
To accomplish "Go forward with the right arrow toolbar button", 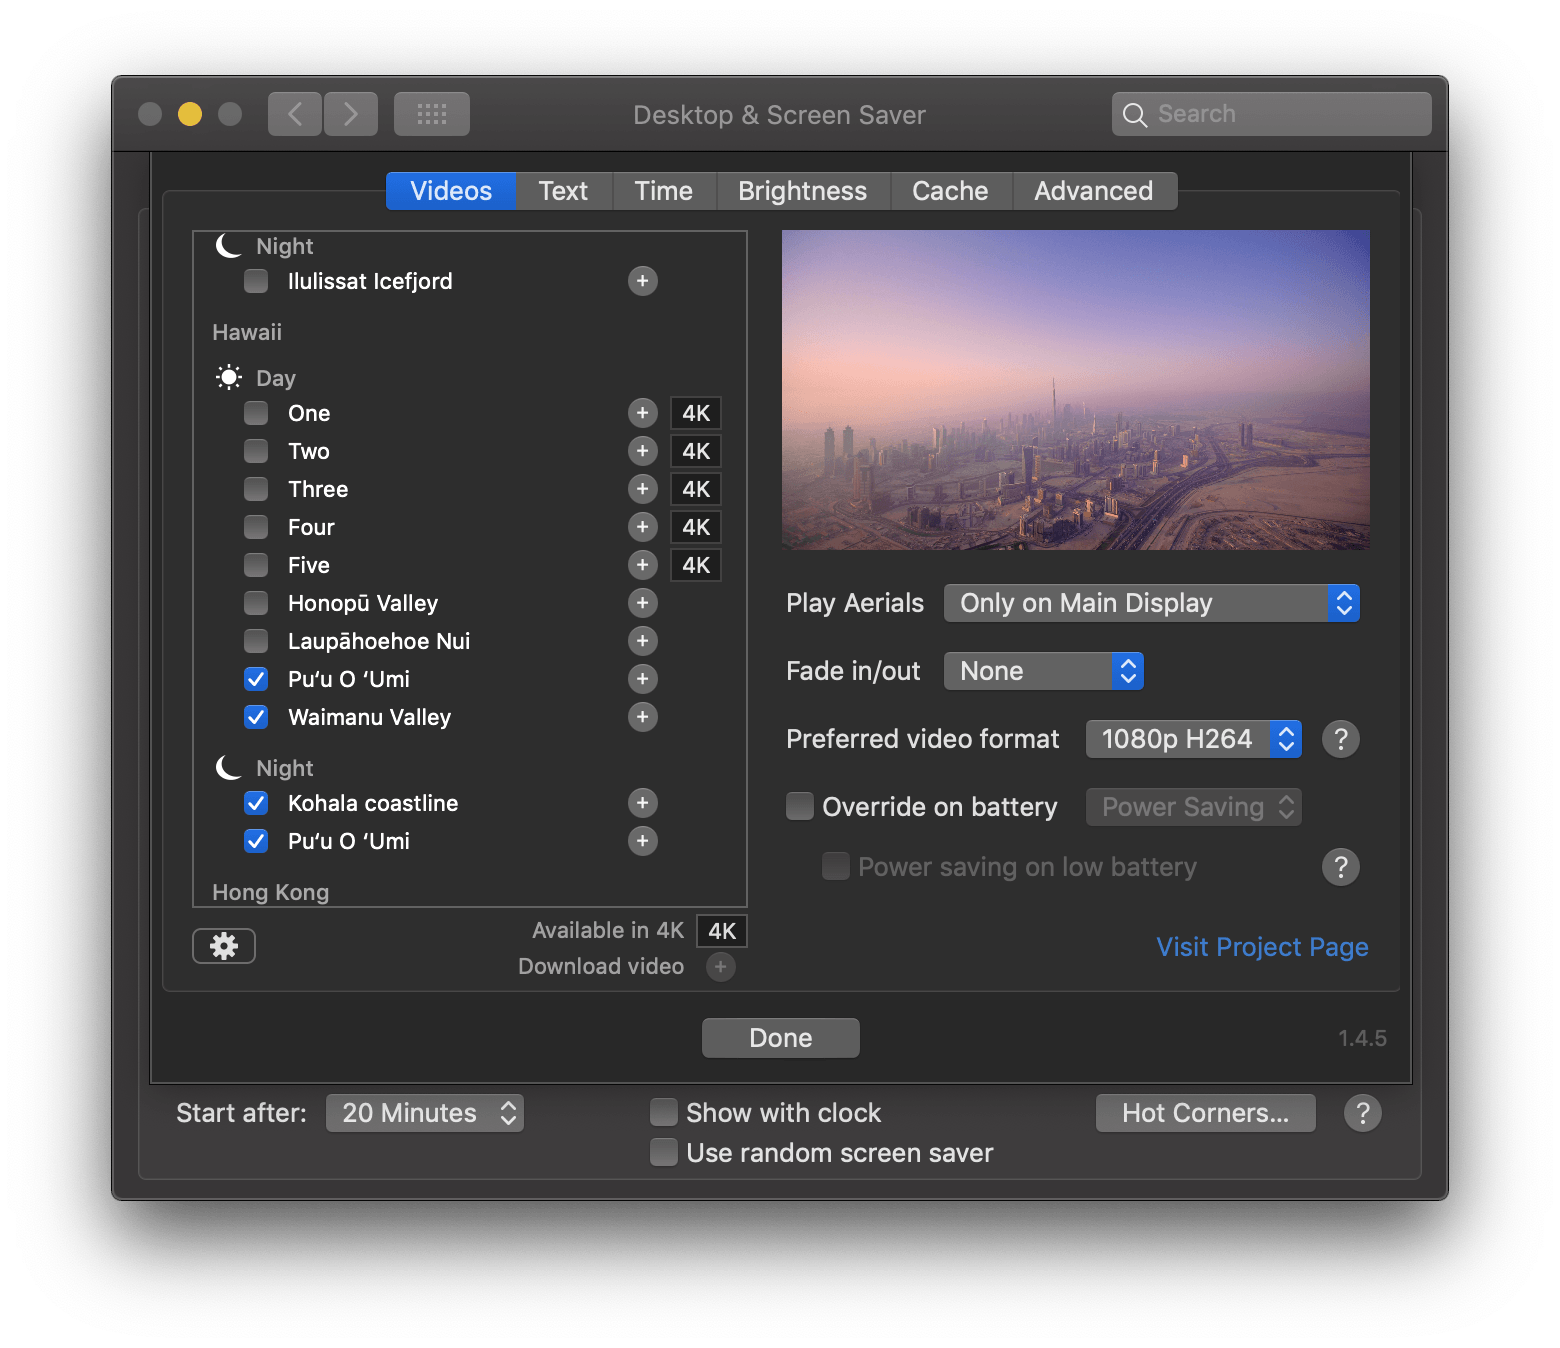I will pyautogui.click(x=351, y=114).
